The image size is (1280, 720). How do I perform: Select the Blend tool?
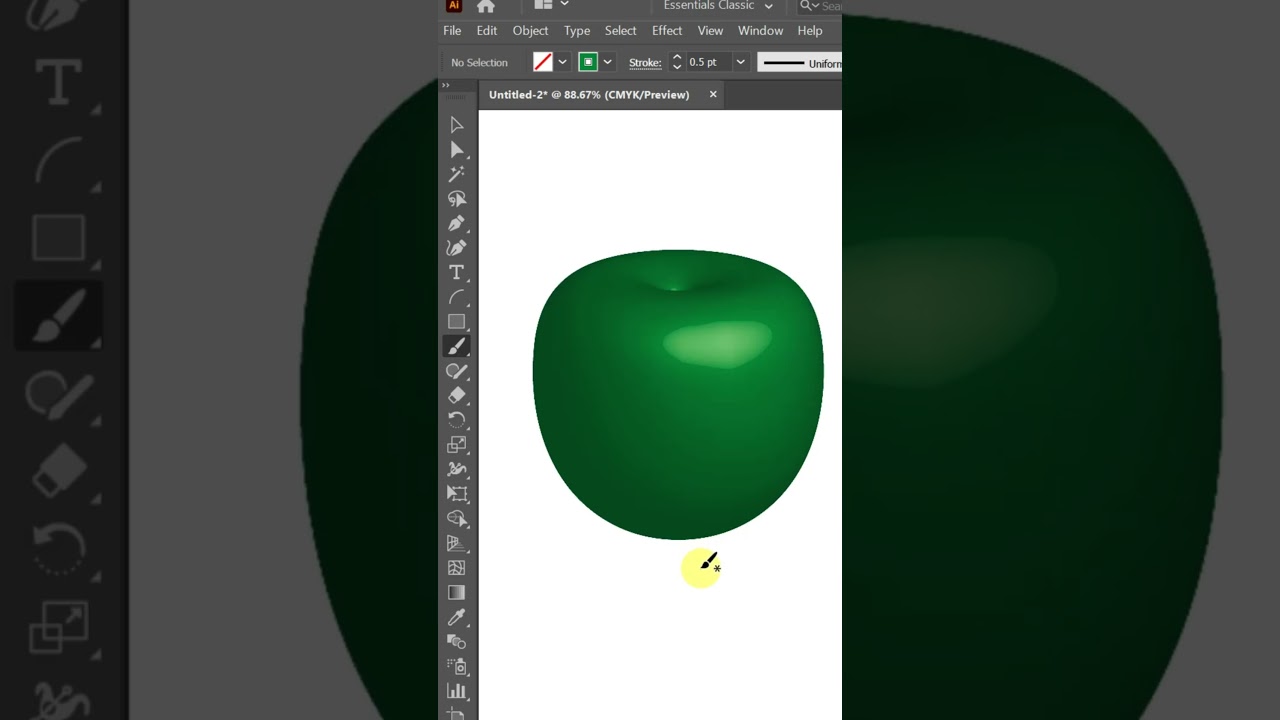456,641
